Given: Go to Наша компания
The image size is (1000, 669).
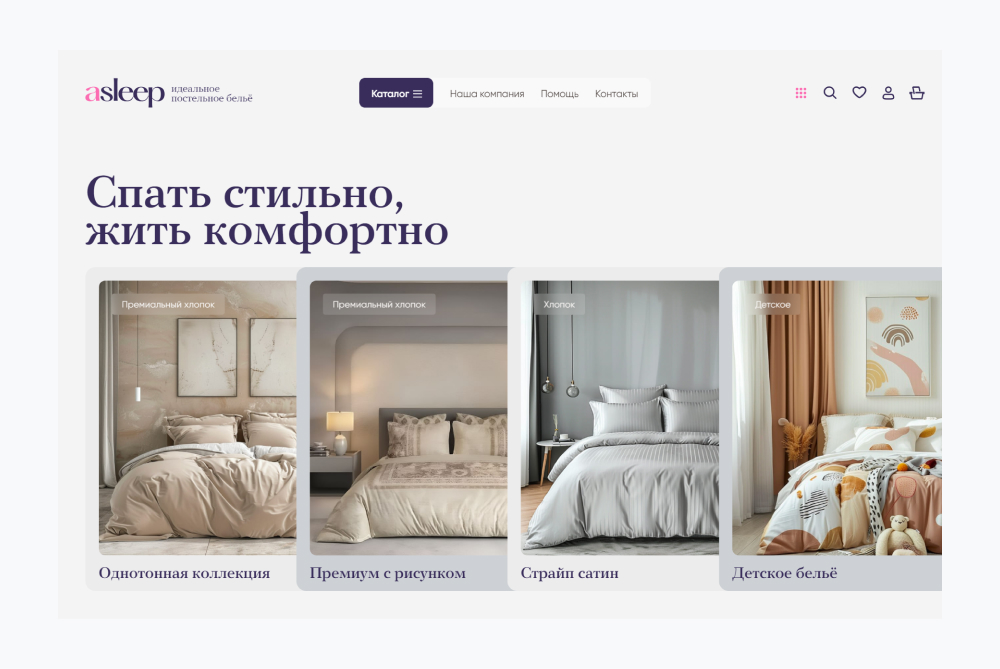Looking at the screenshot, I should click(x=487, y=94).
